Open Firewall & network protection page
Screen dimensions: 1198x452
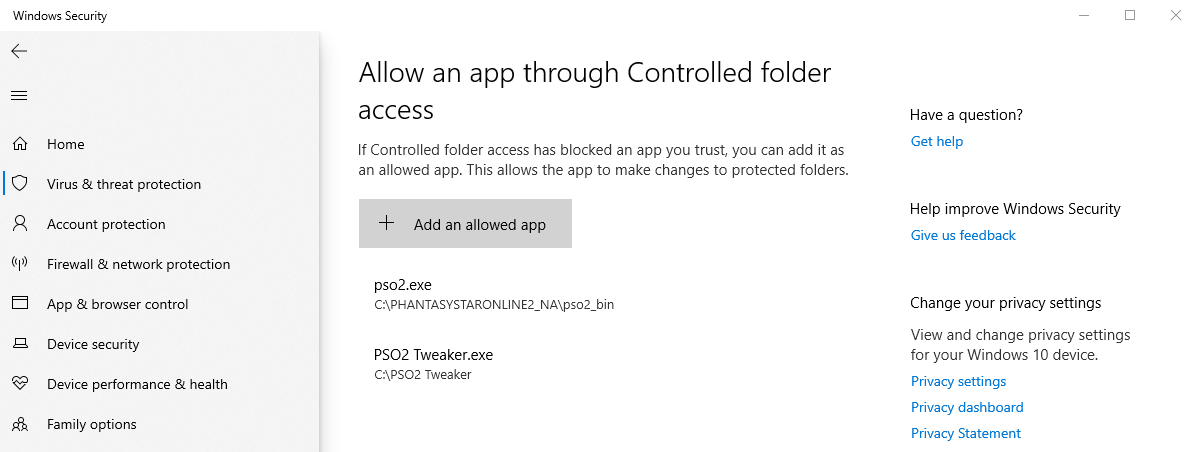click(x=138, y=264)
